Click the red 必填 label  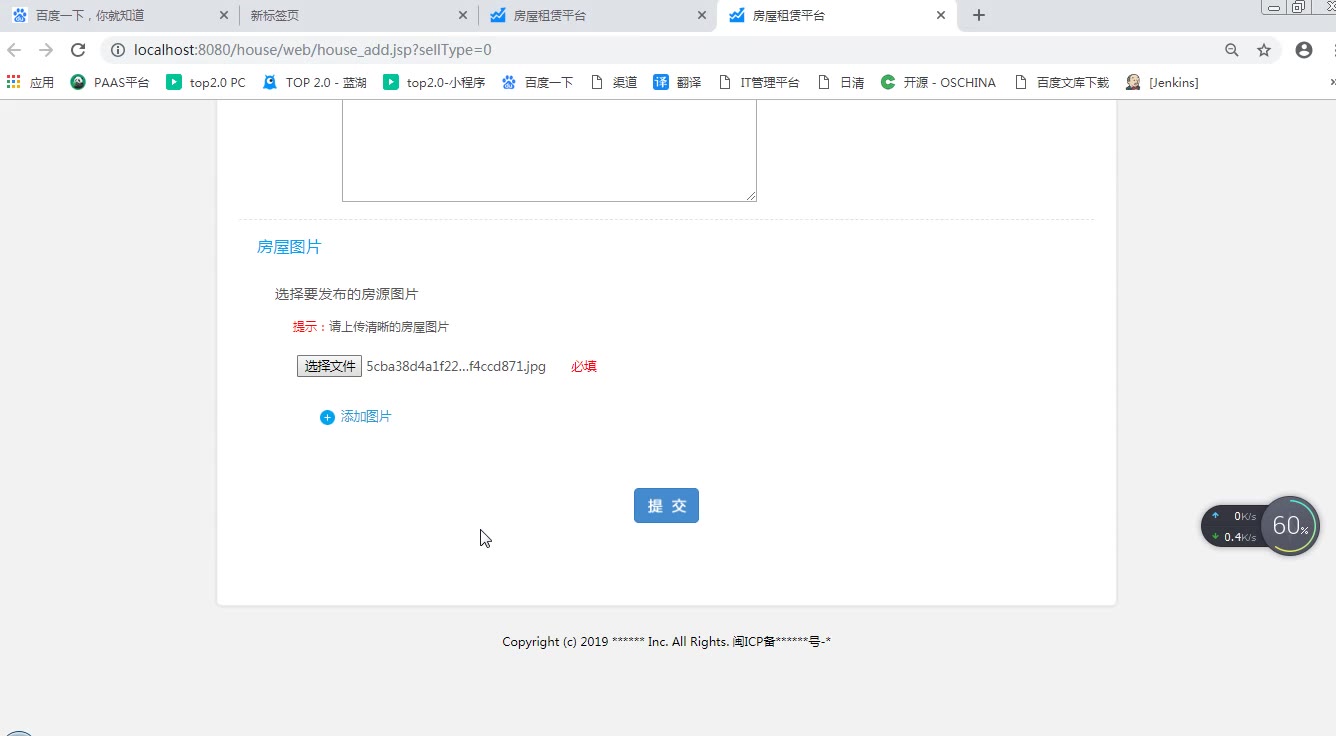(584, 367)
